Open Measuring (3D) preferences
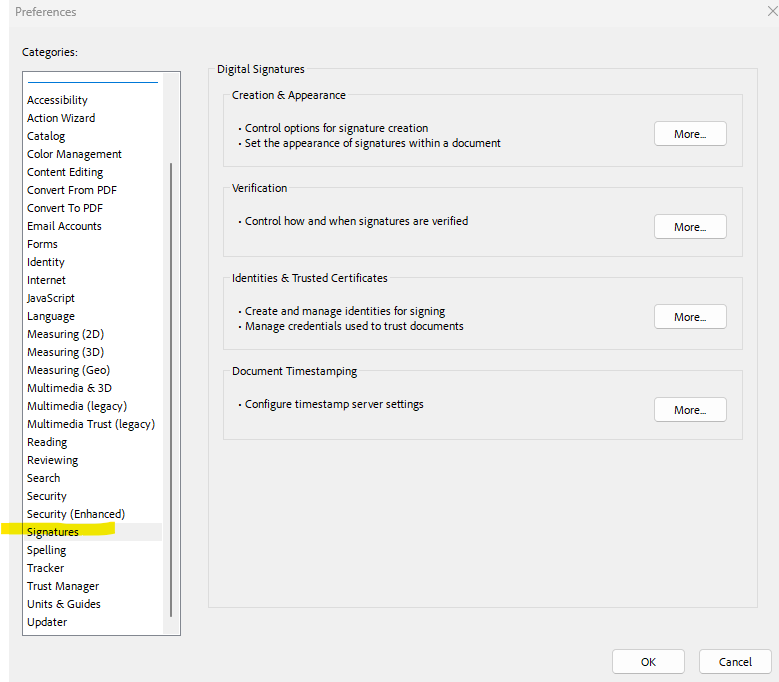Screen dimensions: 779x682 point(65,352)
